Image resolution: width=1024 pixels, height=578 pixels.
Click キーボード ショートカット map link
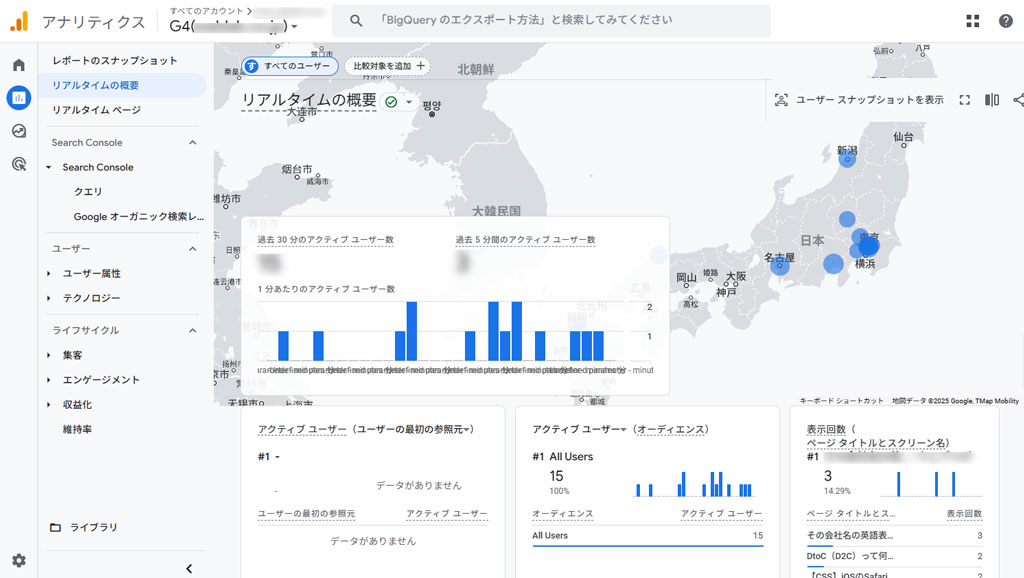pyautogui.click(x=841, y=401)
